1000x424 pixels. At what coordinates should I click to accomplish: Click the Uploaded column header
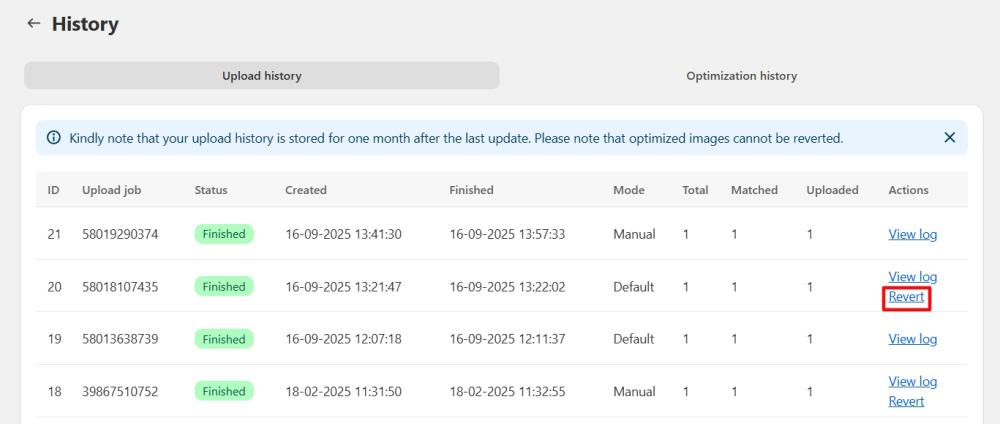pyautogui.click(x=832, y=190)
